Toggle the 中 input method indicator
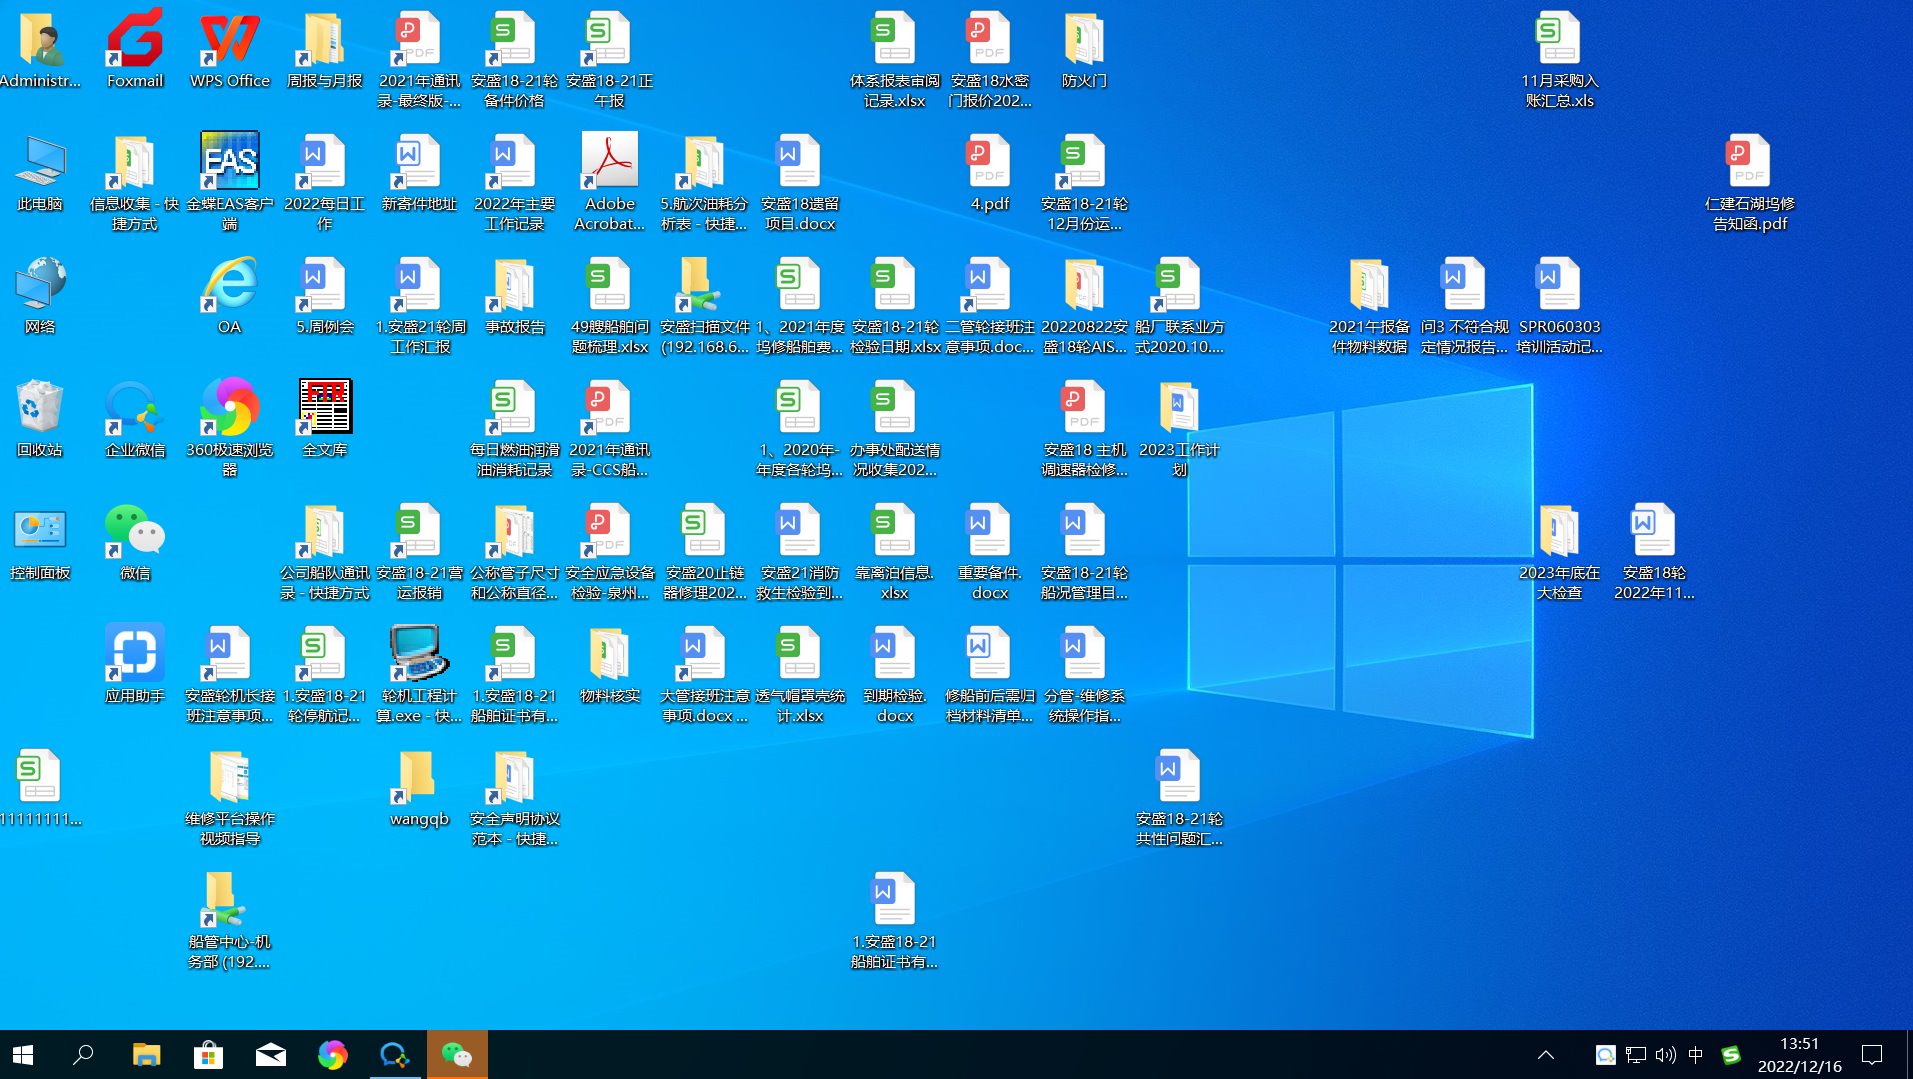The height and width of the screenshot is (1079, 1913). (x=1695, y=1055)
